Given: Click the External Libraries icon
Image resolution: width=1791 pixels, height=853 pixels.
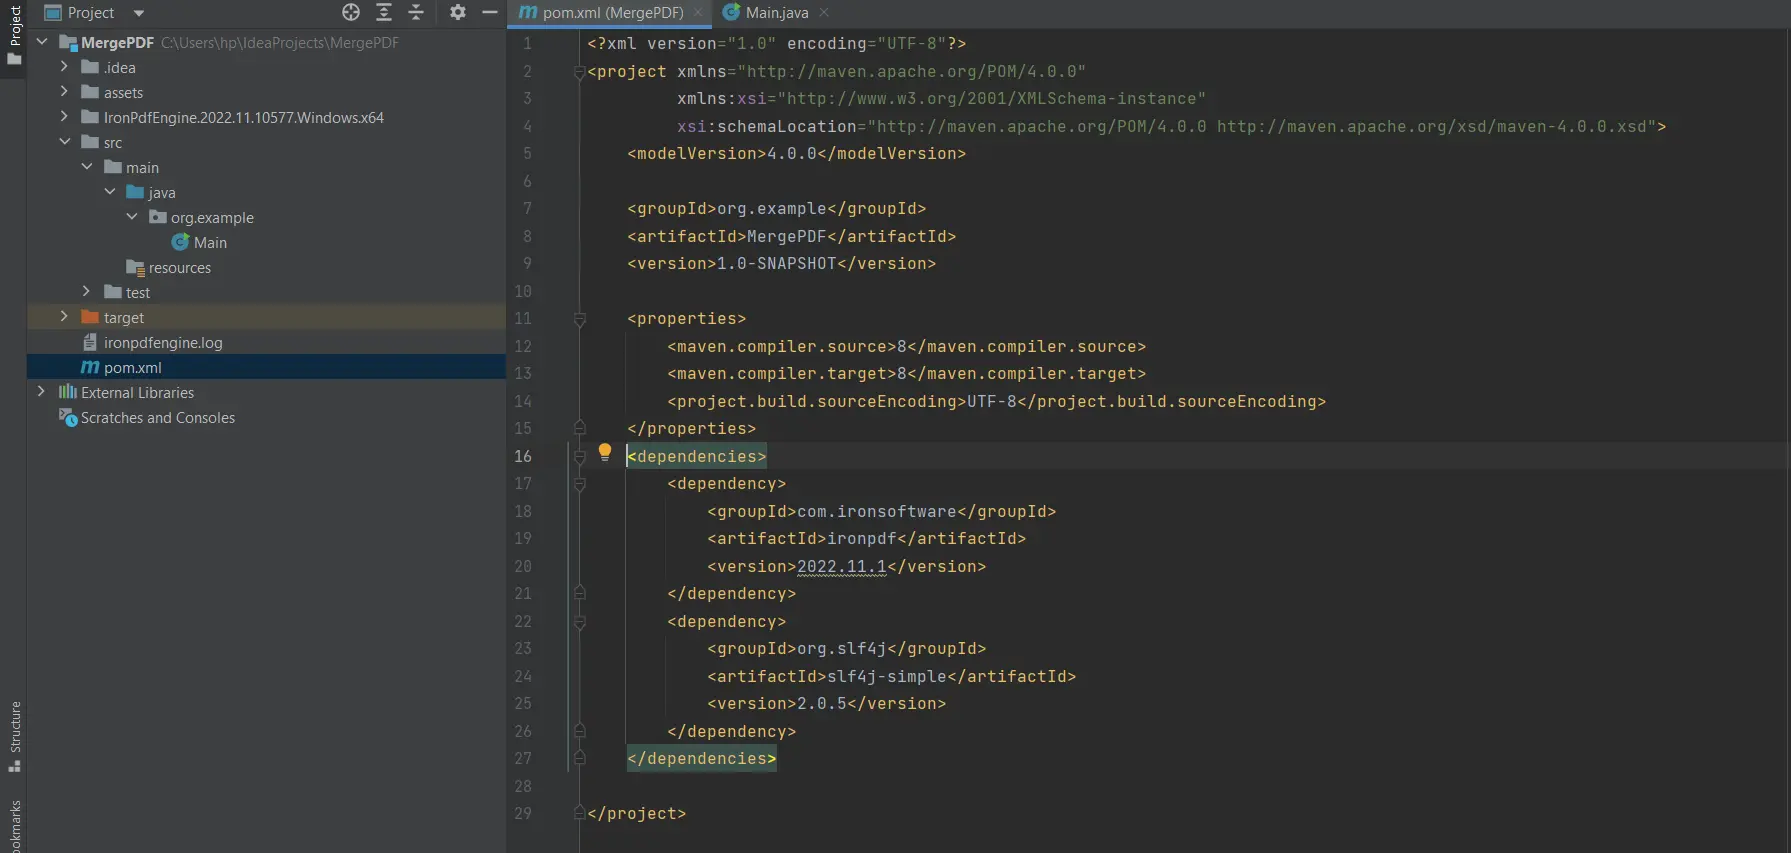Looking at the screenshot, I should tap(68, 392).
